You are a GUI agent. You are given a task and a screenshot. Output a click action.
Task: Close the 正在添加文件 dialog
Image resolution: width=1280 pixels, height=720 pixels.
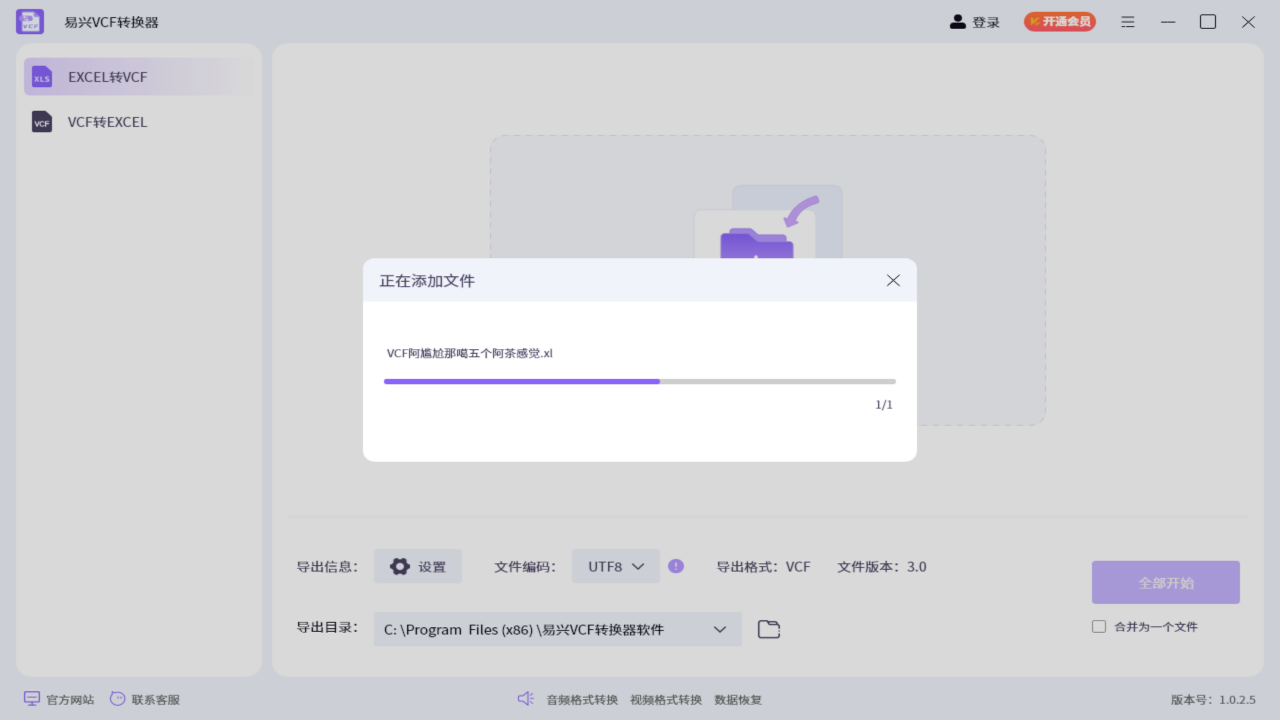click(893, 280)
